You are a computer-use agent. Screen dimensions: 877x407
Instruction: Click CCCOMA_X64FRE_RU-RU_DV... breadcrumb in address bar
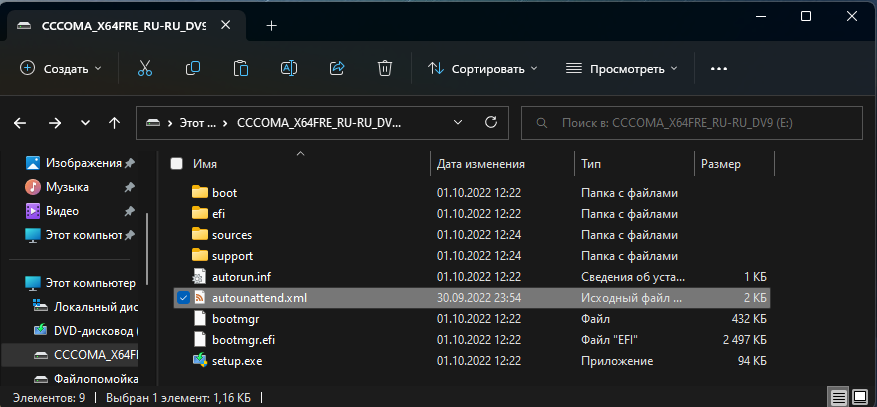click(319, 123)
